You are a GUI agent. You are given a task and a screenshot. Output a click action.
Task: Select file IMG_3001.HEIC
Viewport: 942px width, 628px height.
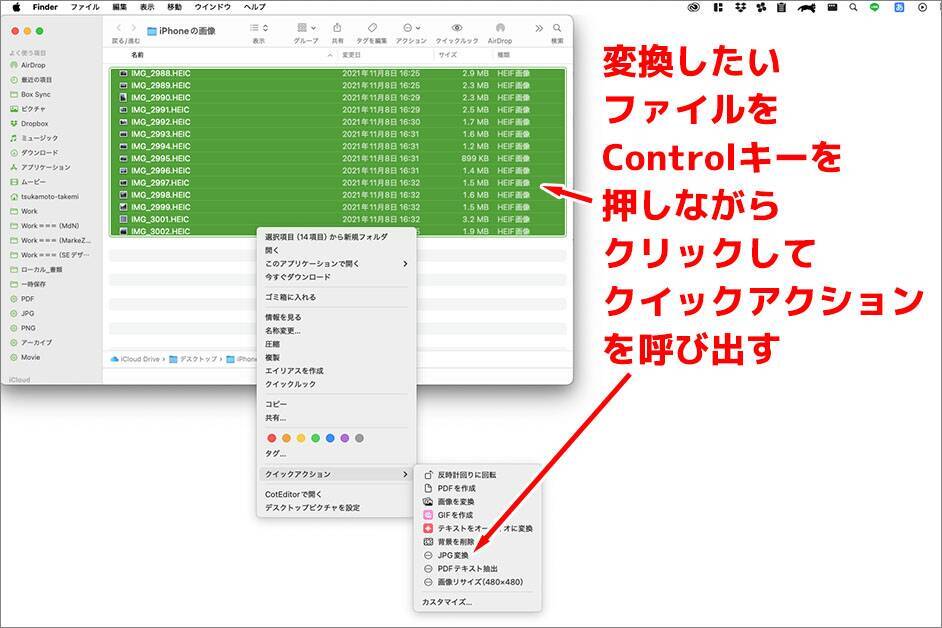338,219
